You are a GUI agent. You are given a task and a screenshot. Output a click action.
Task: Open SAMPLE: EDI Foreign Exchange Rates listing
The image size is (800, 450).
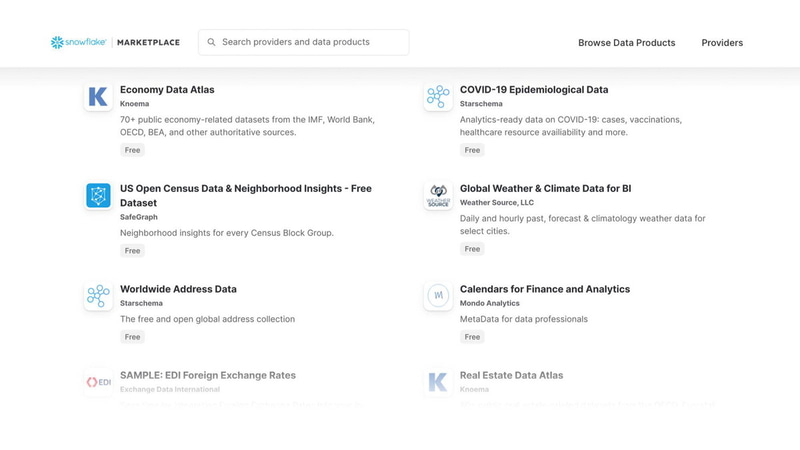208,376
